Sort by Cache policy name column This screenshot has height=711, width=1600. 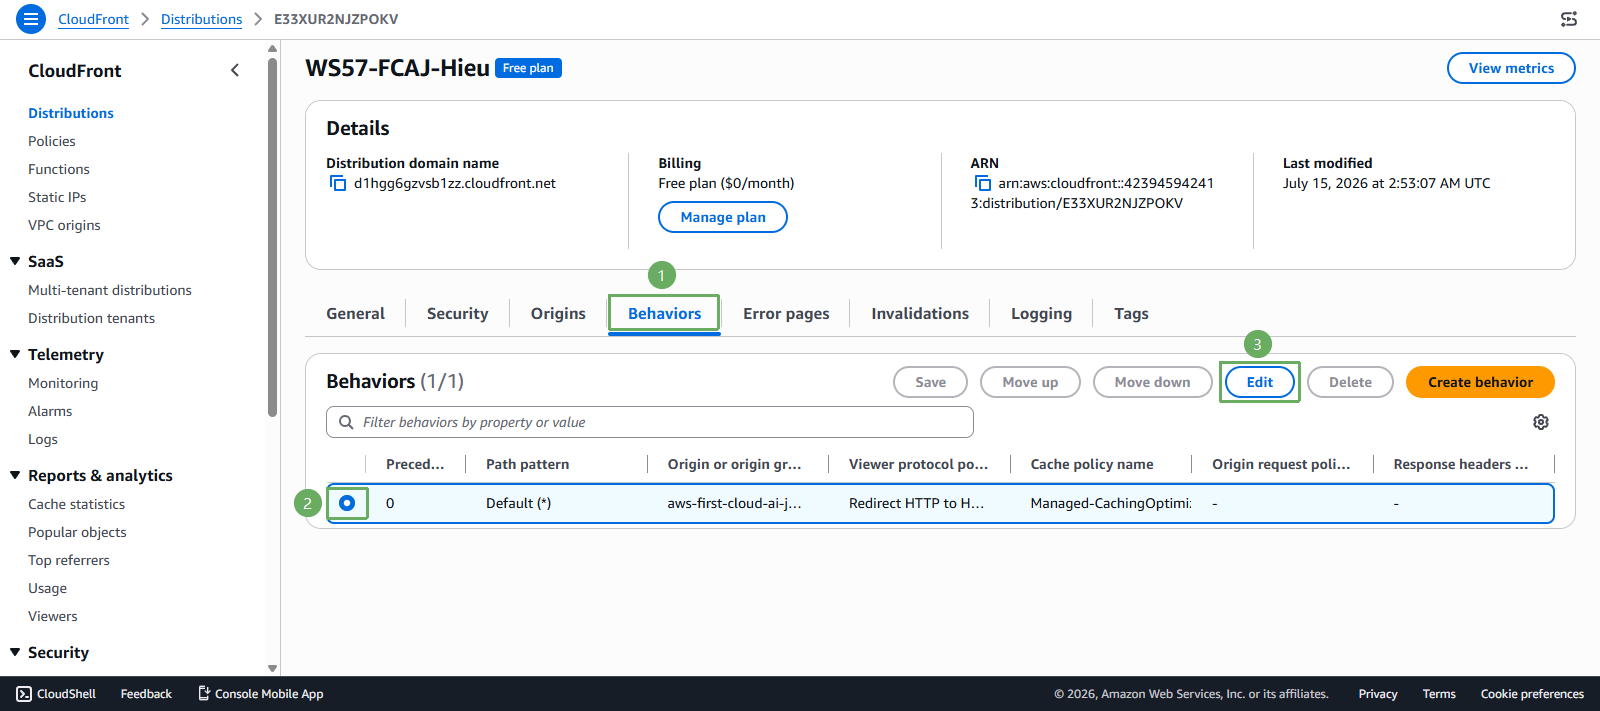tap(1092, 464)
